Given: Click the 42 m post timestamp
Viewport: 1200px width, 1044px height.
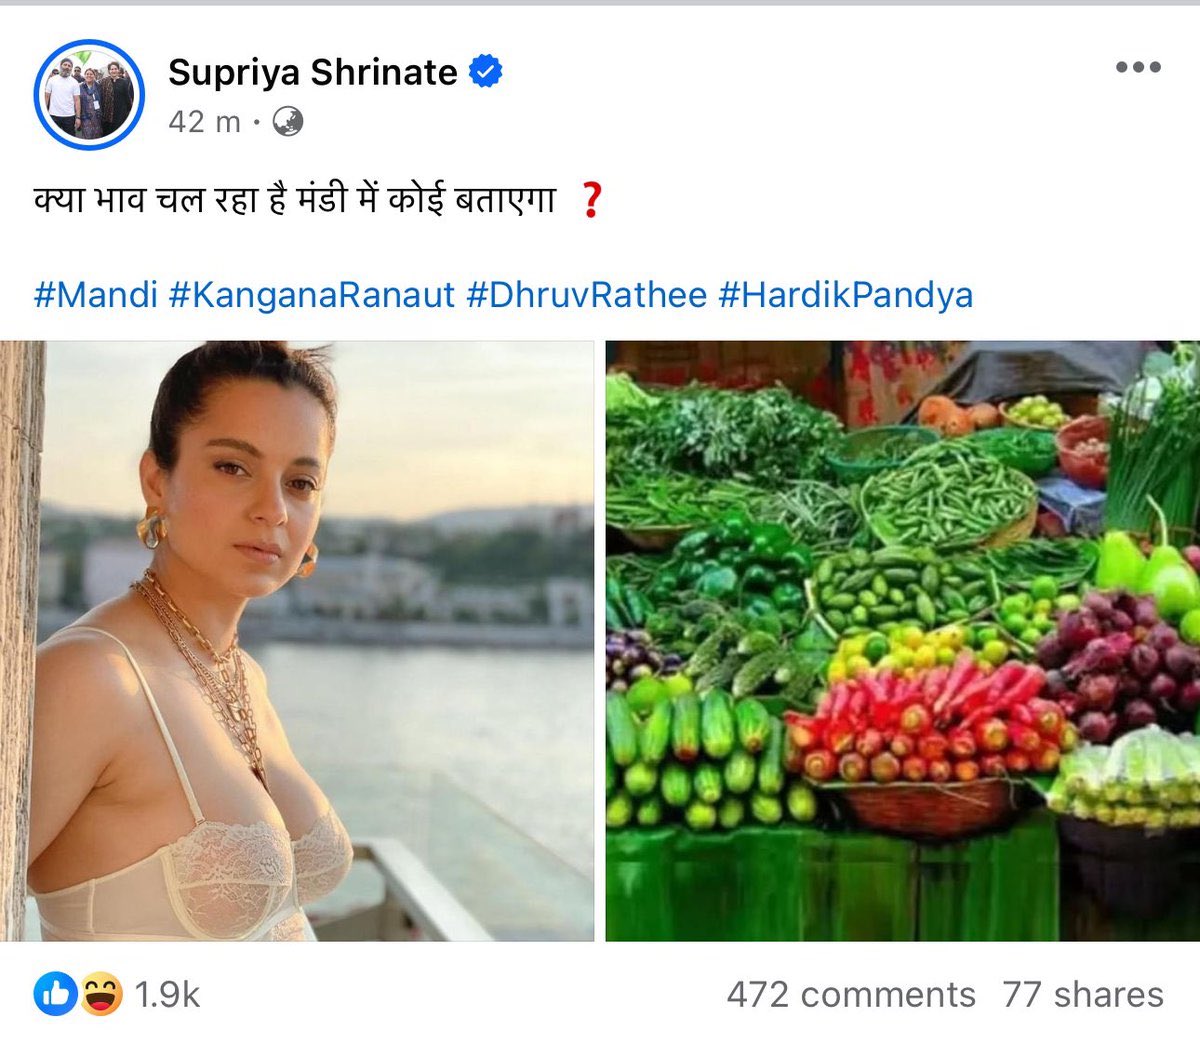Looking at the screenshot, I should pos(204,122).
